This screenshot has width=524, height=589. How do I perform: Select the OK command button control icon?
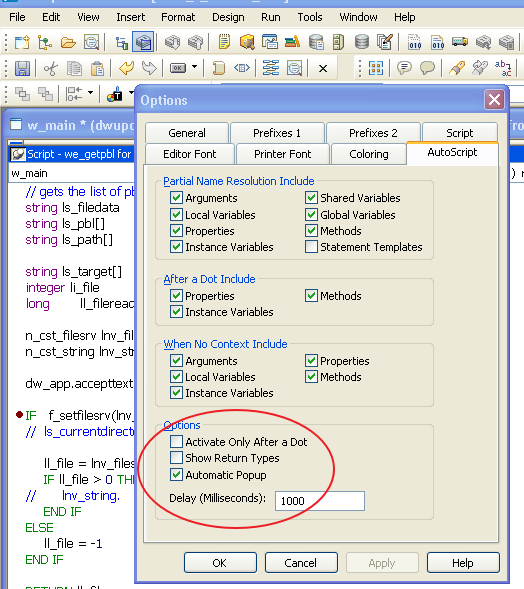point(178,68)
